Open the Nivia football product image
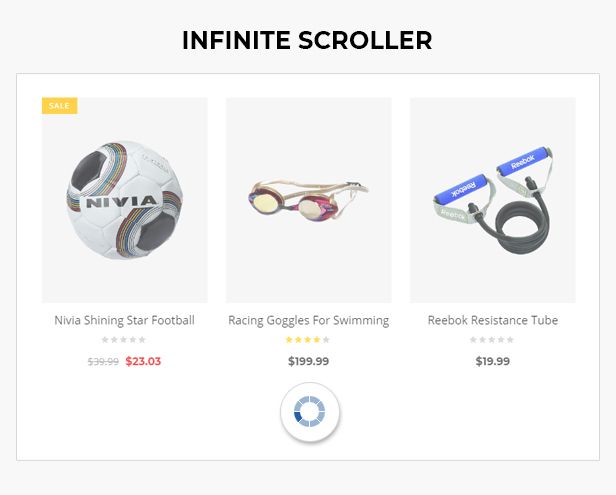The width and height of the screenshot is (616, 495). point(125,200)
